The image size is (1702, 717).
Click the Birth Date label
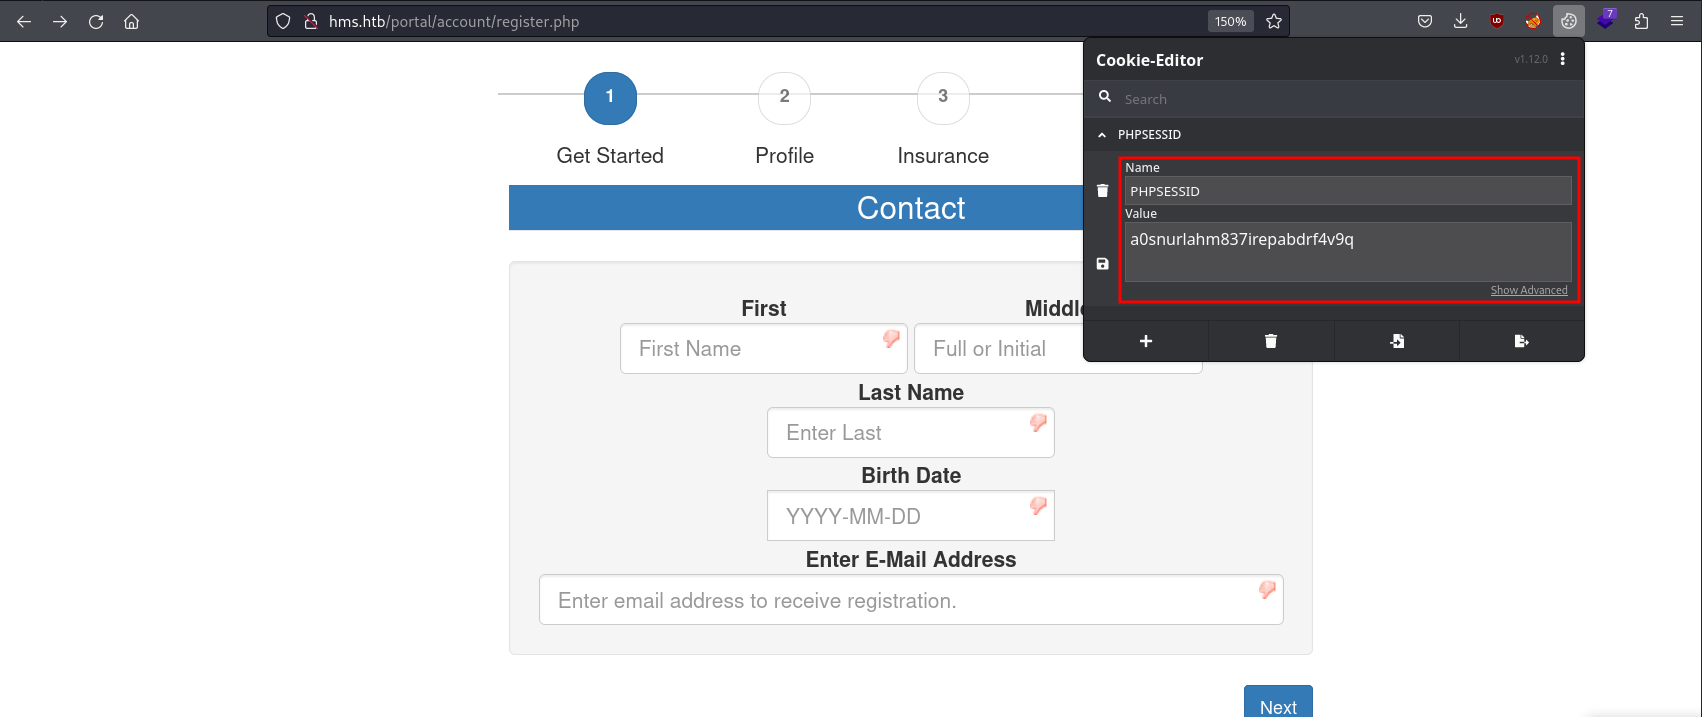point(911,476)
